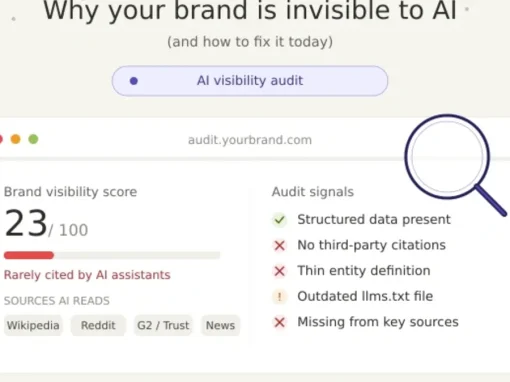Select the G2 / Trust source chip

[x=163, y=325]
